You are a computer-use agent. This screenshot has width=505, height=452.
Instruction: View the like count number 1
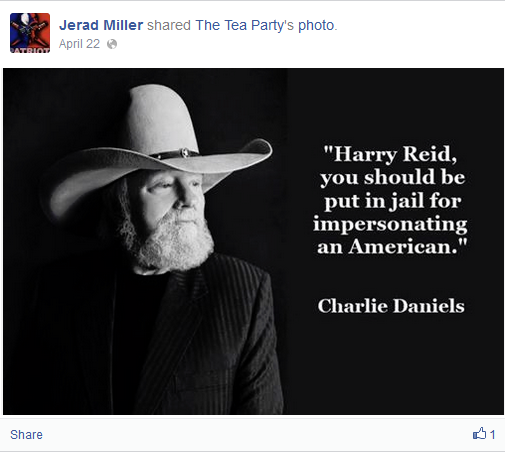(492, 434)
